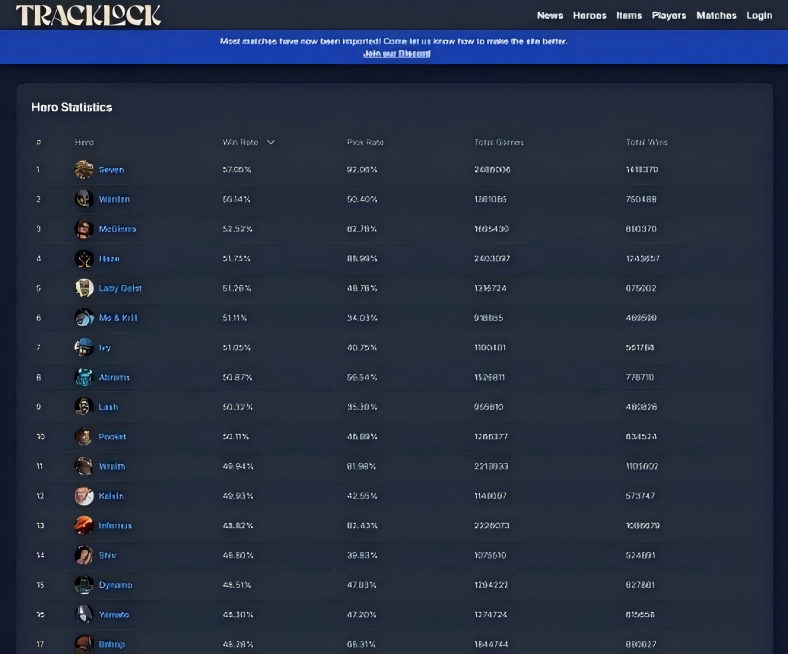Select Warden's pick rate value
Viewport: 788px width, 654px height.
pyautogui.click(x=362, y=200)
